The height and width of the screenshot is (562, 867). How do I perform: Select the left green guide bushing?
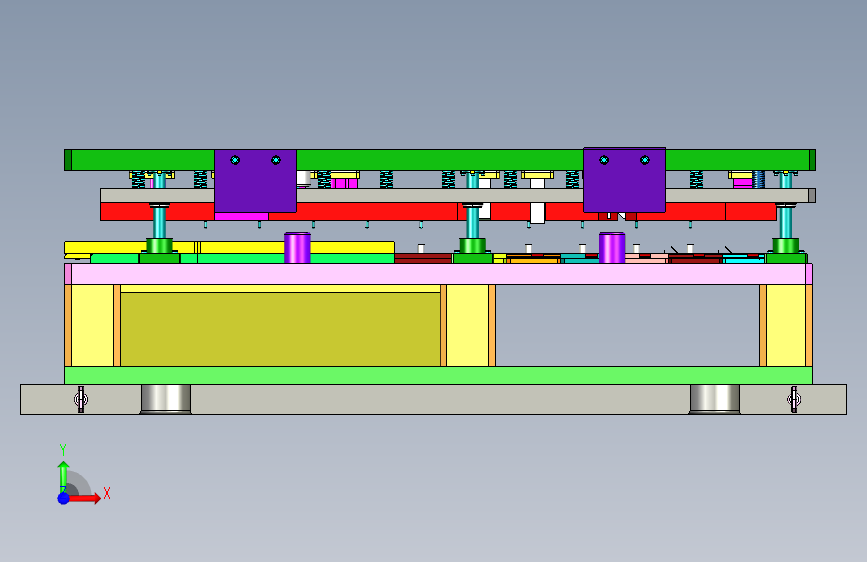159,251
